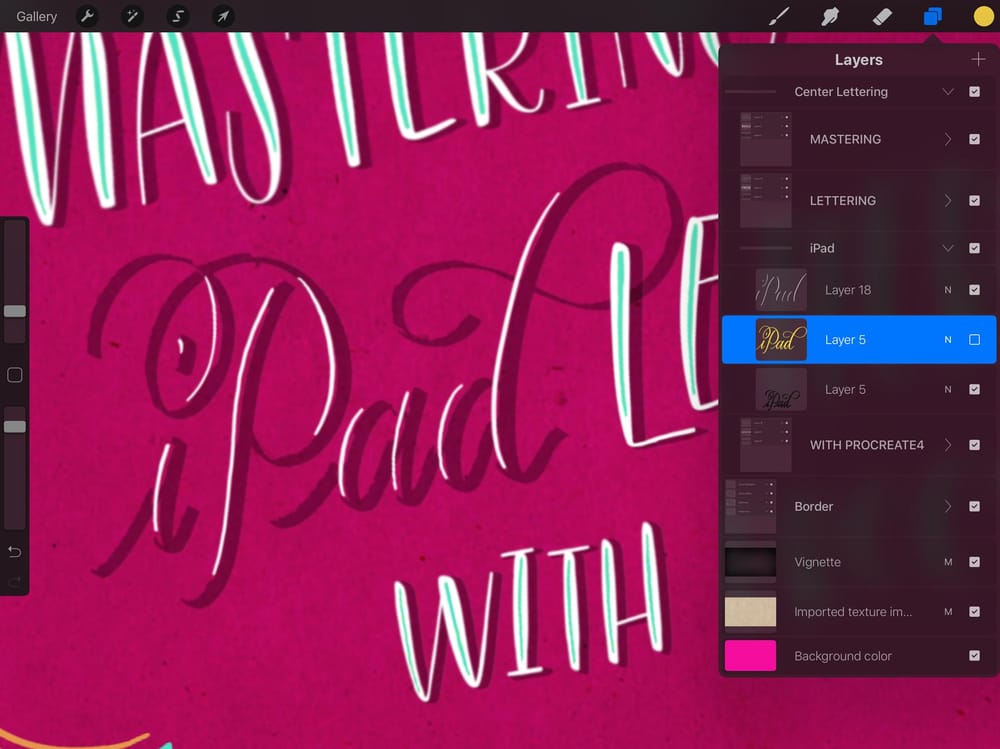The height and width of the screenshot is (749, 1000).
Task: Hide the WITH PROCREATE4 group
Action: (974, 445)
